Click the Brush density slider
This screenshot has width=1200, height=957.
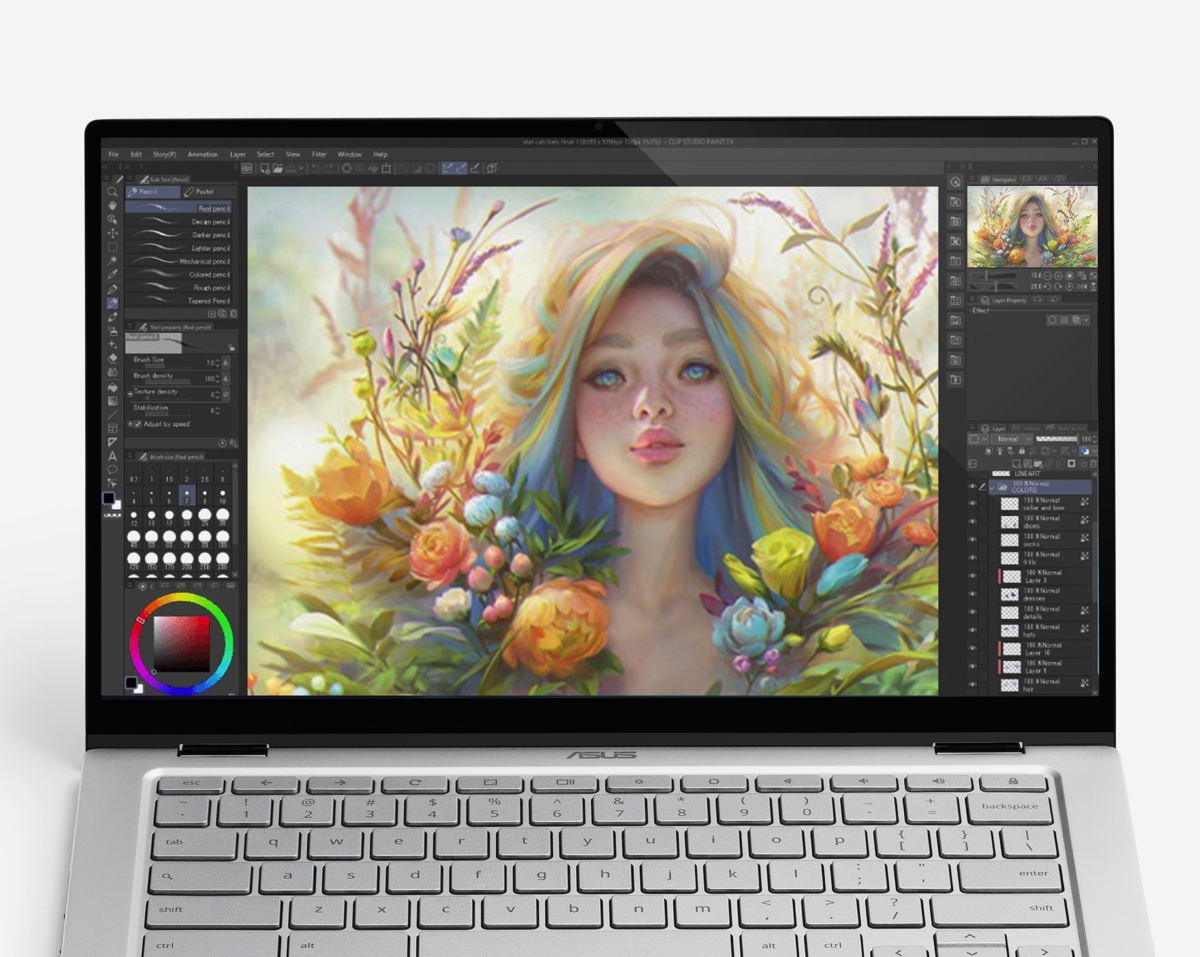click(x=167, y=382)
